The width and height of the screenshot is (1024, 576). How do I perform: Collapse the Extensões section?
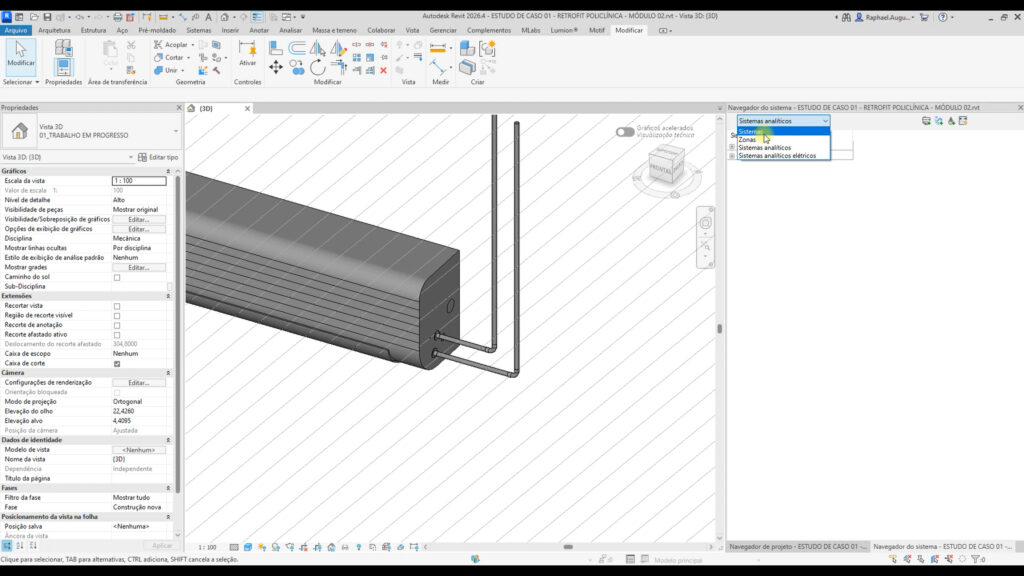coord(168,296)
